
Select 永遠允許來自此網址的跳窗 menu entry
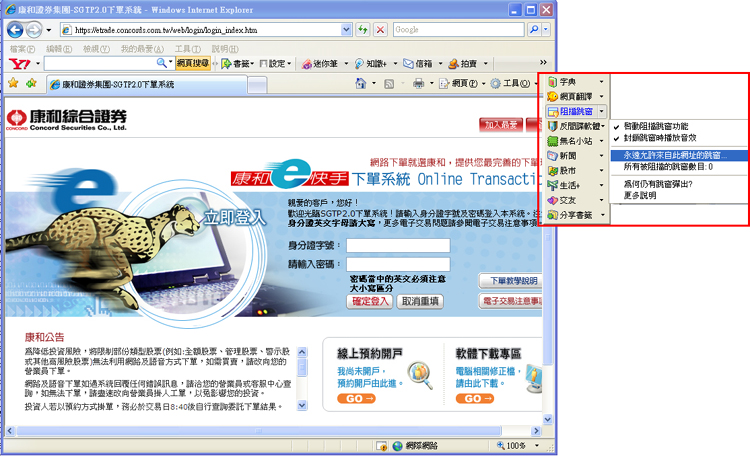coord(679,155)
